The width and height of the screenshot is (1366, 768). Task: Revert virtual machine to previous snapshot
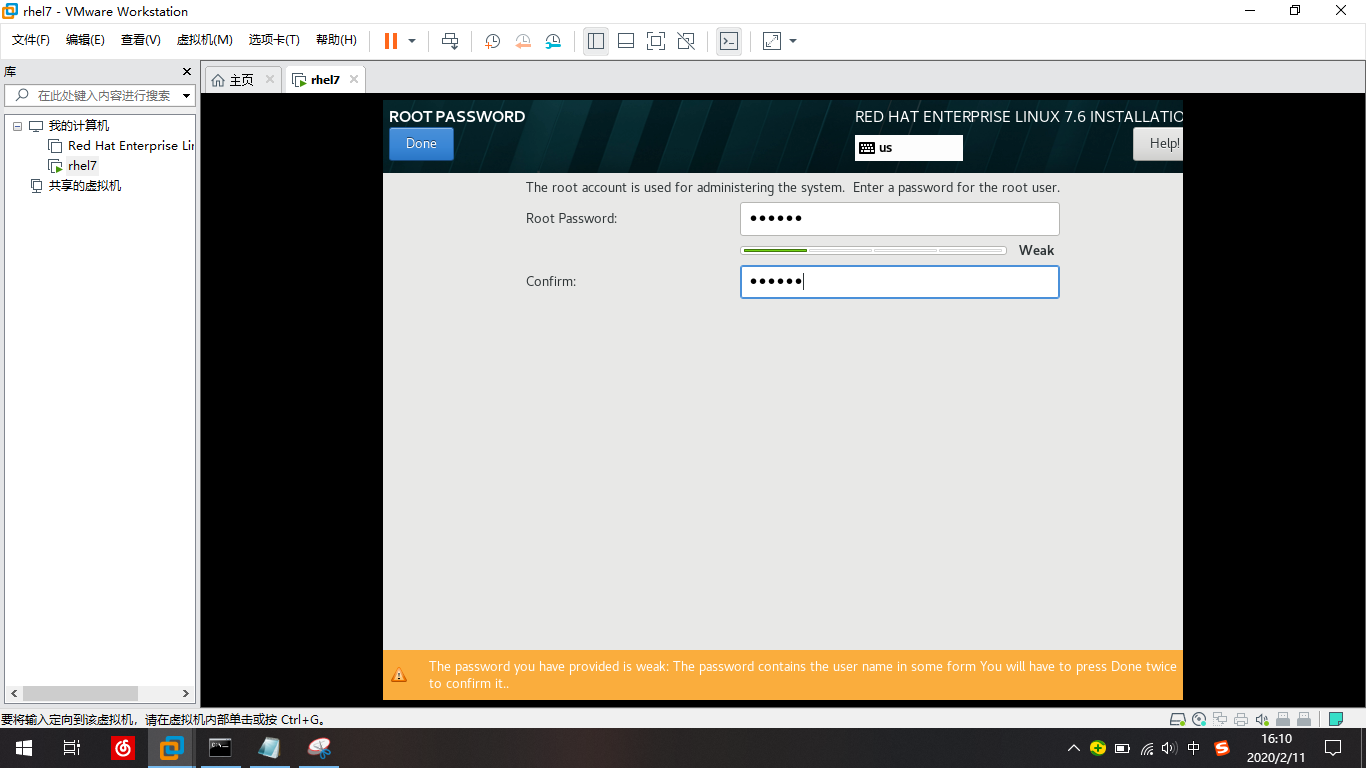point(523,41)
